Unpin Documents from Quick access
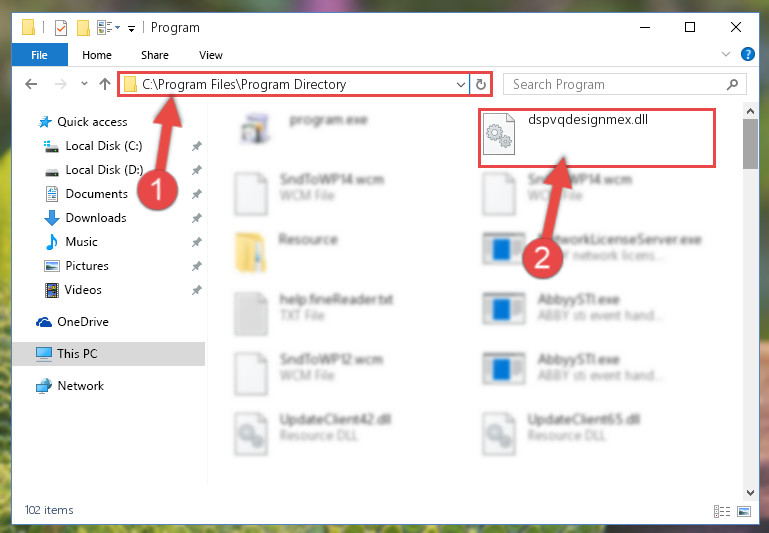 click(x=197, y=194)
